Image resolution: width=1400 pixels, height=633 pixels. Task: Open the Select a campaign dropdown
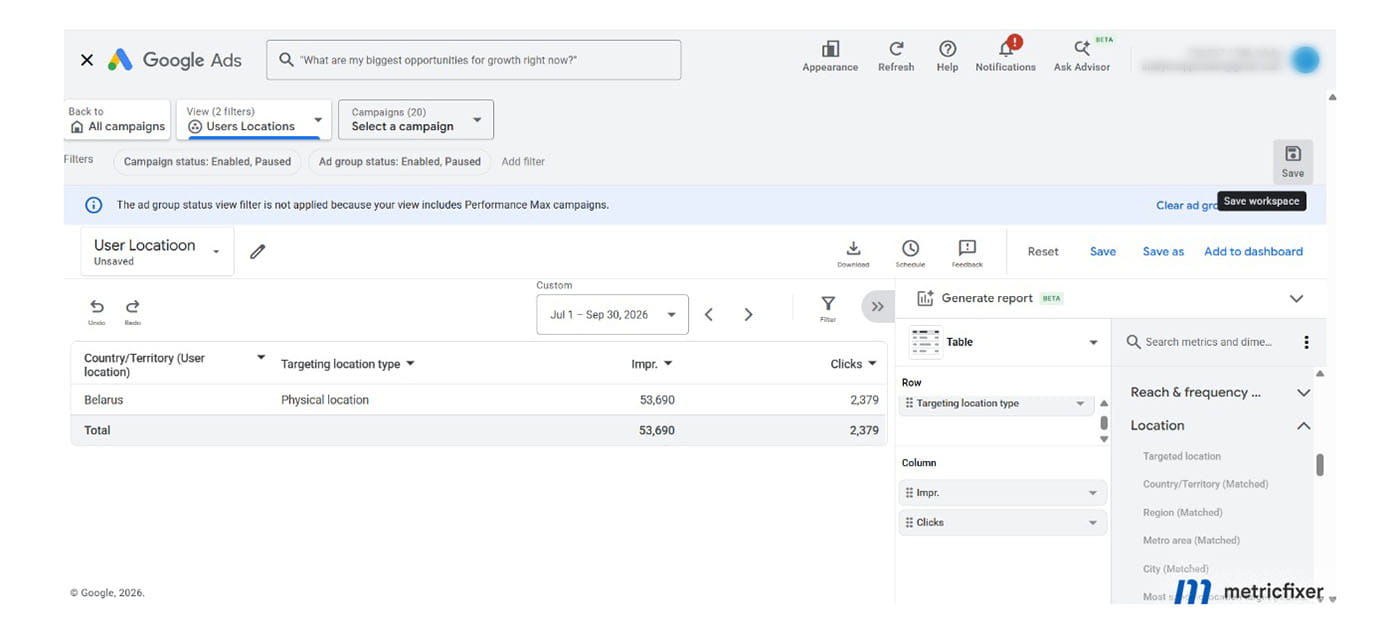pos(416,120)
